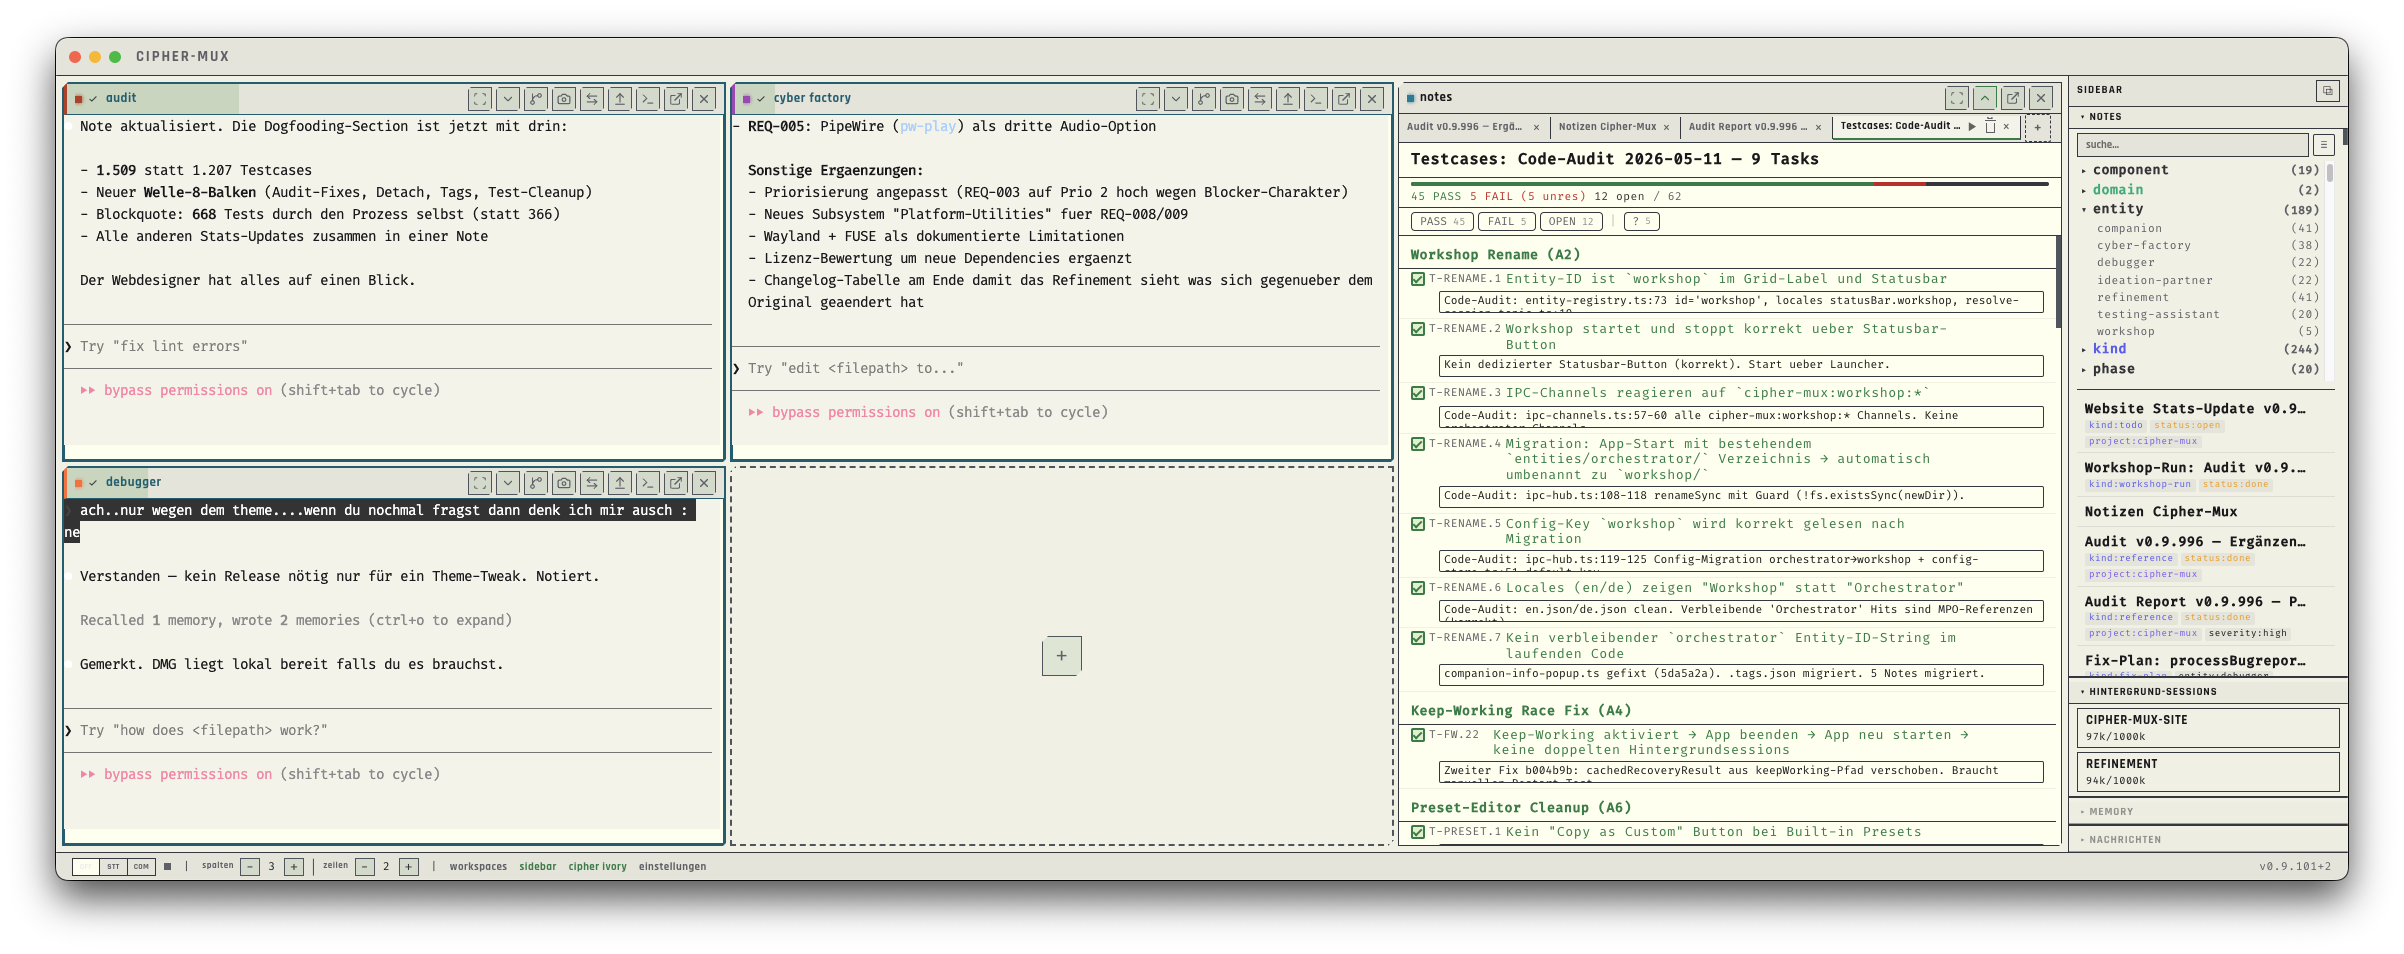The width and height of the screenshot is (2404, 954).
Task: Toggle checkbox for T-RENAME.4 Migration test
Action: pos(1418,444)
